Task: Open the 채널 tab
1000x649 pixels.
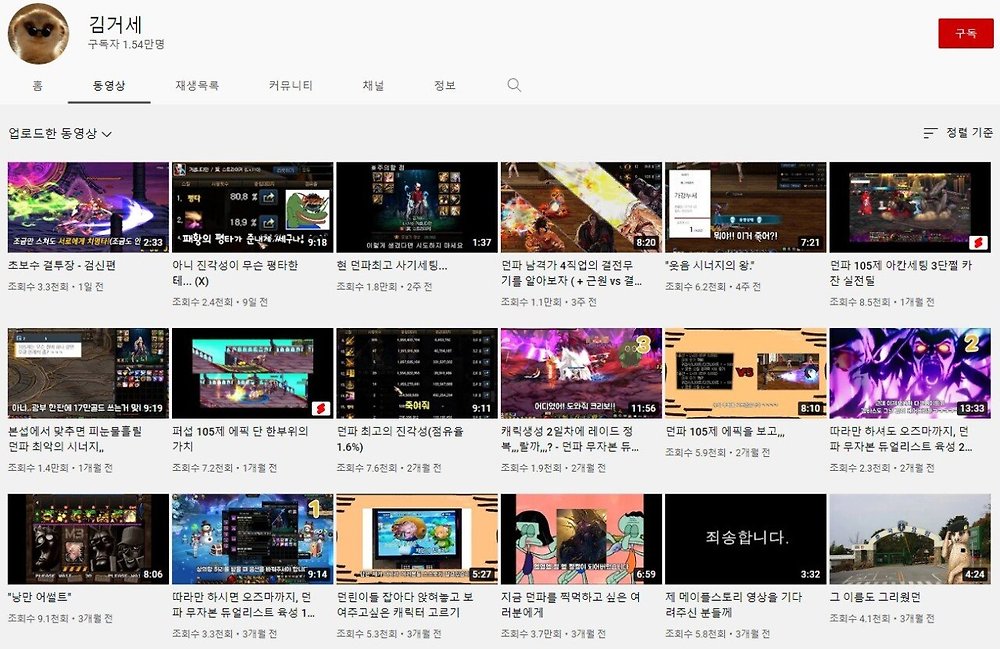Action: 374,85
